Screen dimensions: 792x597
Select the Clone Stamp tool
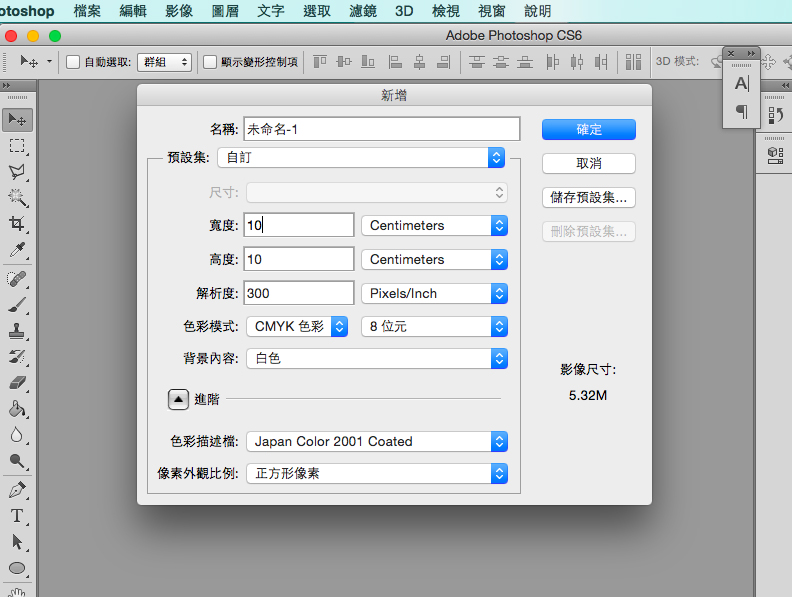pyautogui.click(x=17, y=332)
